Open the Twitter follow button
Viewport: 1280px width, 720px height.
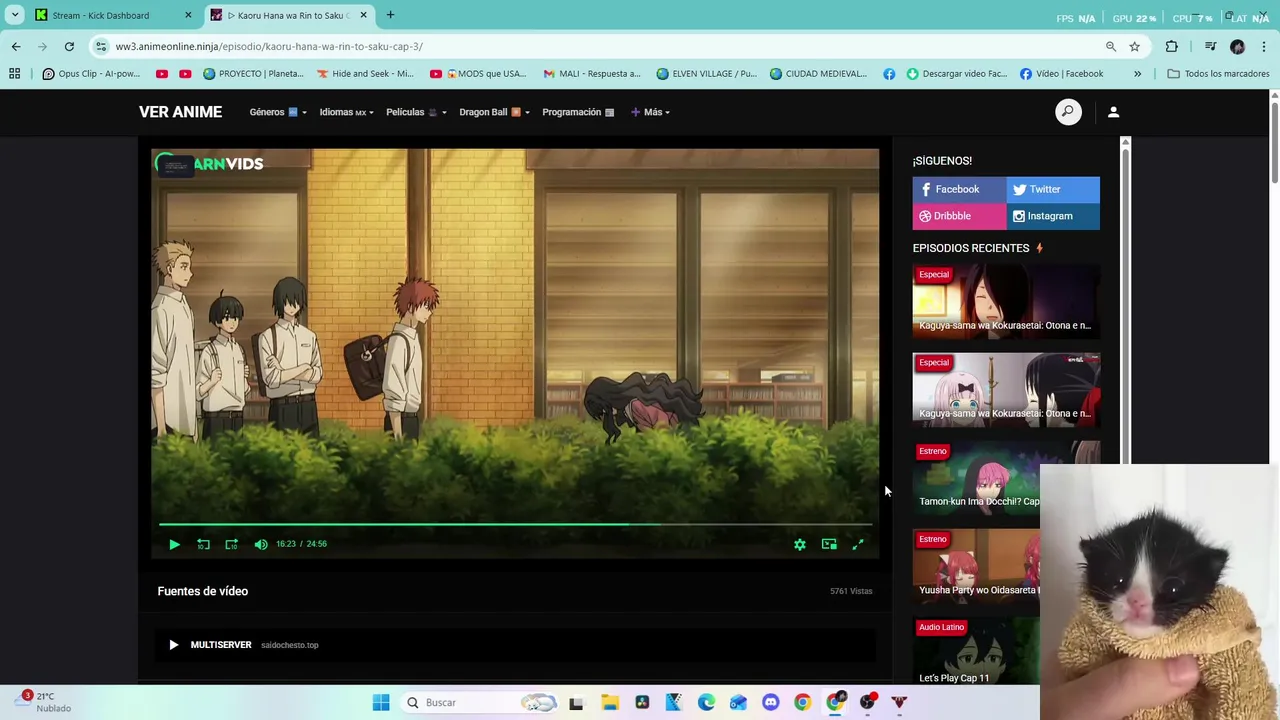click(1053, 189)
